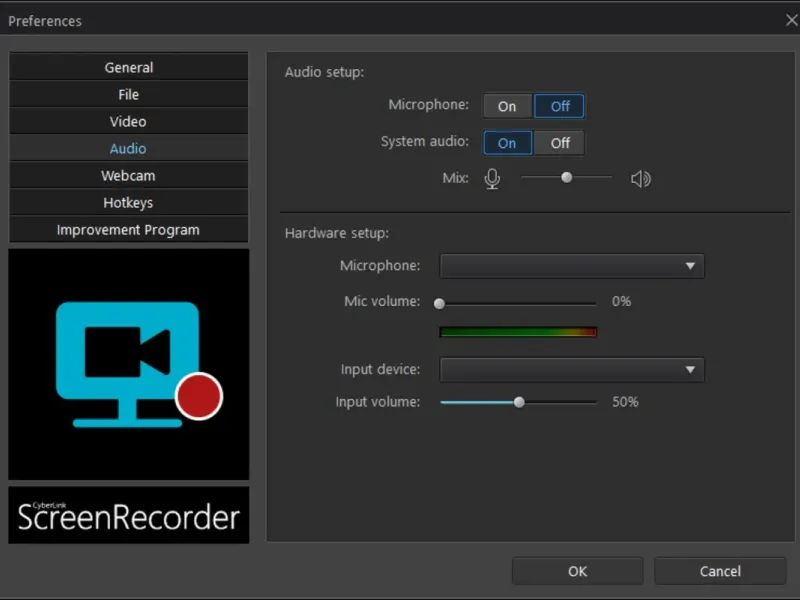Disable System audio with Off button
Screen dimensions: 800x600
pos(559,143)
